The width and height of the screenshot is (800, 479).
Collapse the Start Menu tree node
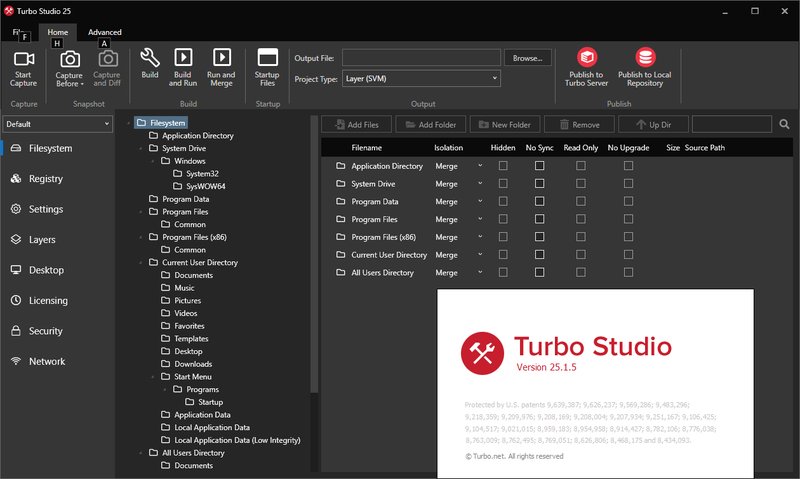[153, 377]
